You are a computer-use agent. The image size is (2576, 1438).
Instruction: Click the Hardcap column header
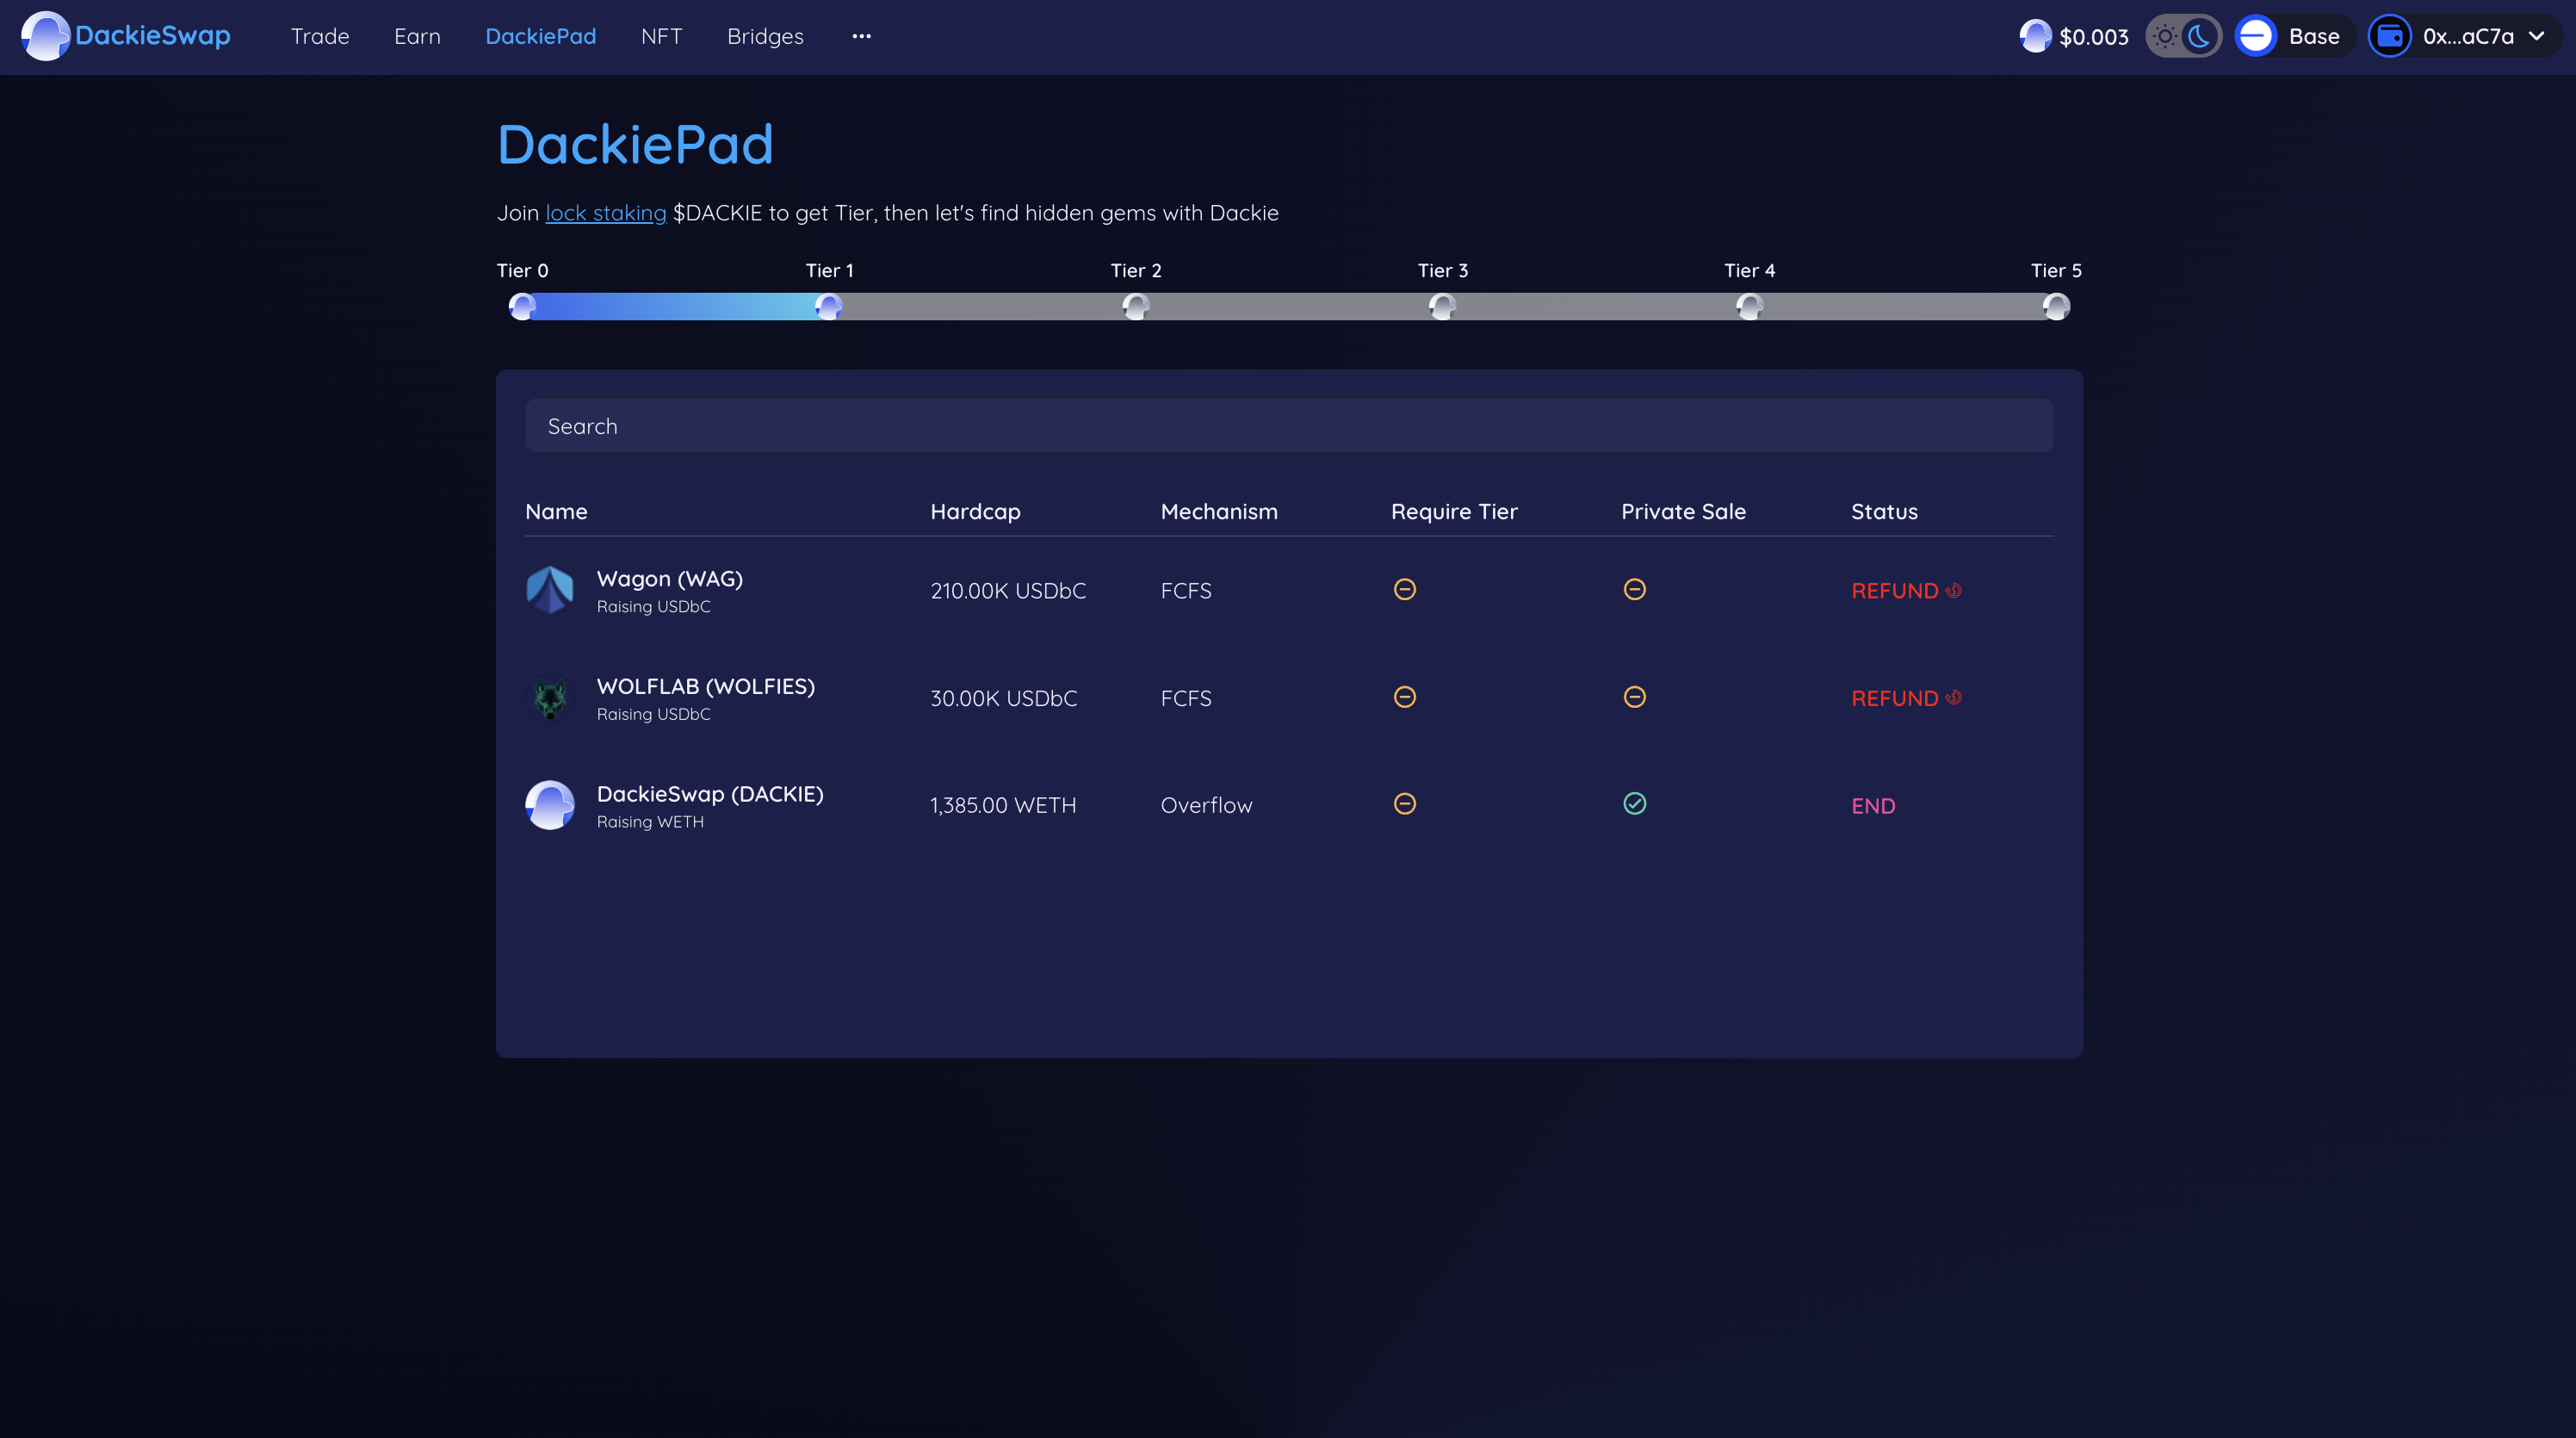[x=975, y=512]
